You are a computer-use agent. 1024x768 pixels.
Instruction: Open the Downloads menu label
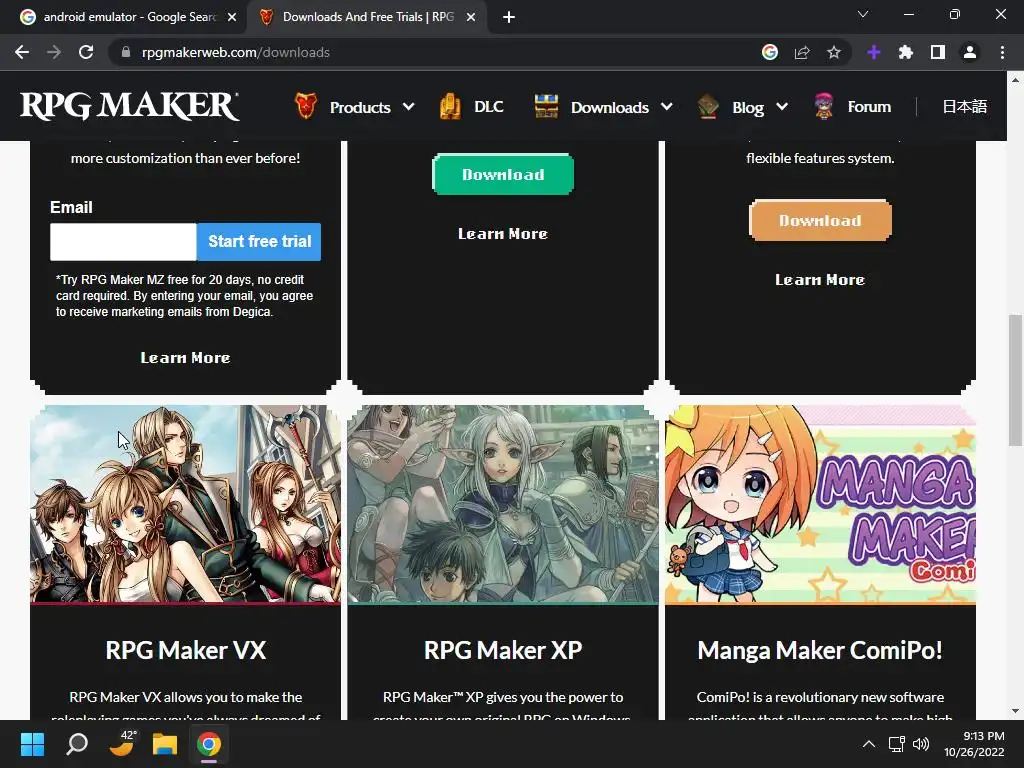pyautogui.click(x=609, y=107)
